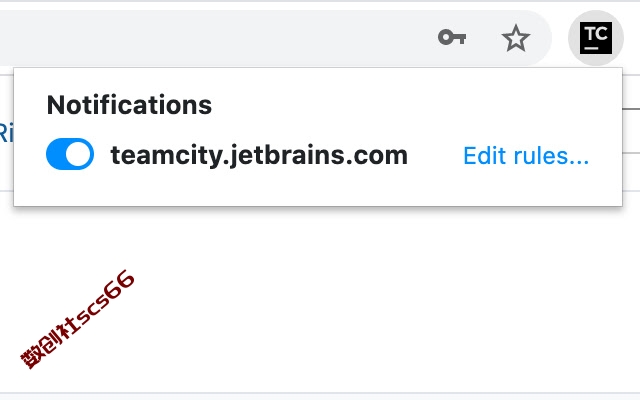Click the Notifications heading
640x400 pixels.
tap(129, 105)
